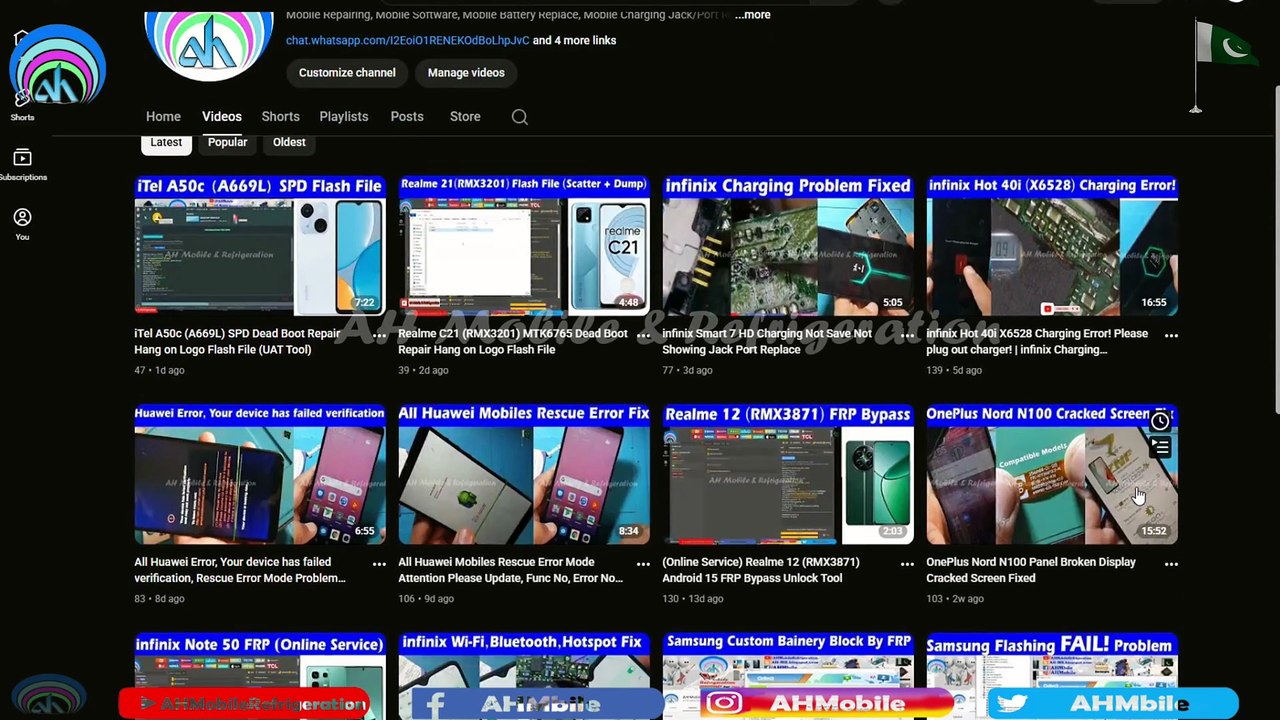Add OnePlus Nord video to Watch later
Viewport: 1280px width, 720px height.
pyautogui.click(x=1160, y=421)
